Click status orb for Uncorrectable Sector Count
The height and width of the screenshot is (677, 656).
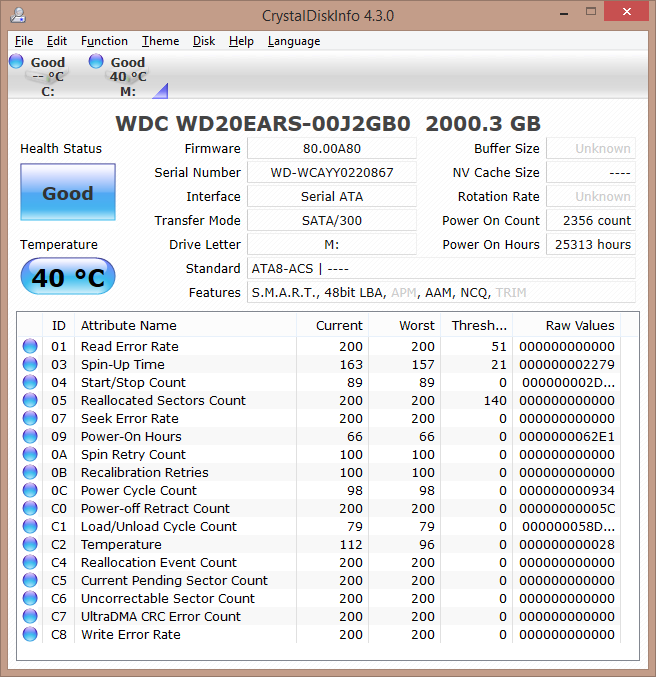coord(30,598)
